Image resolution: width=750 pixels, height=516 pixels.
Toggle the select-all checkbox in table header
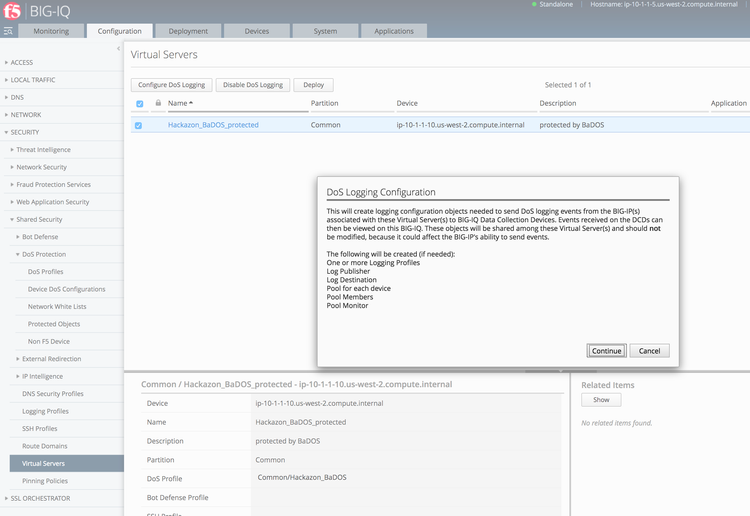pos(139,103)
